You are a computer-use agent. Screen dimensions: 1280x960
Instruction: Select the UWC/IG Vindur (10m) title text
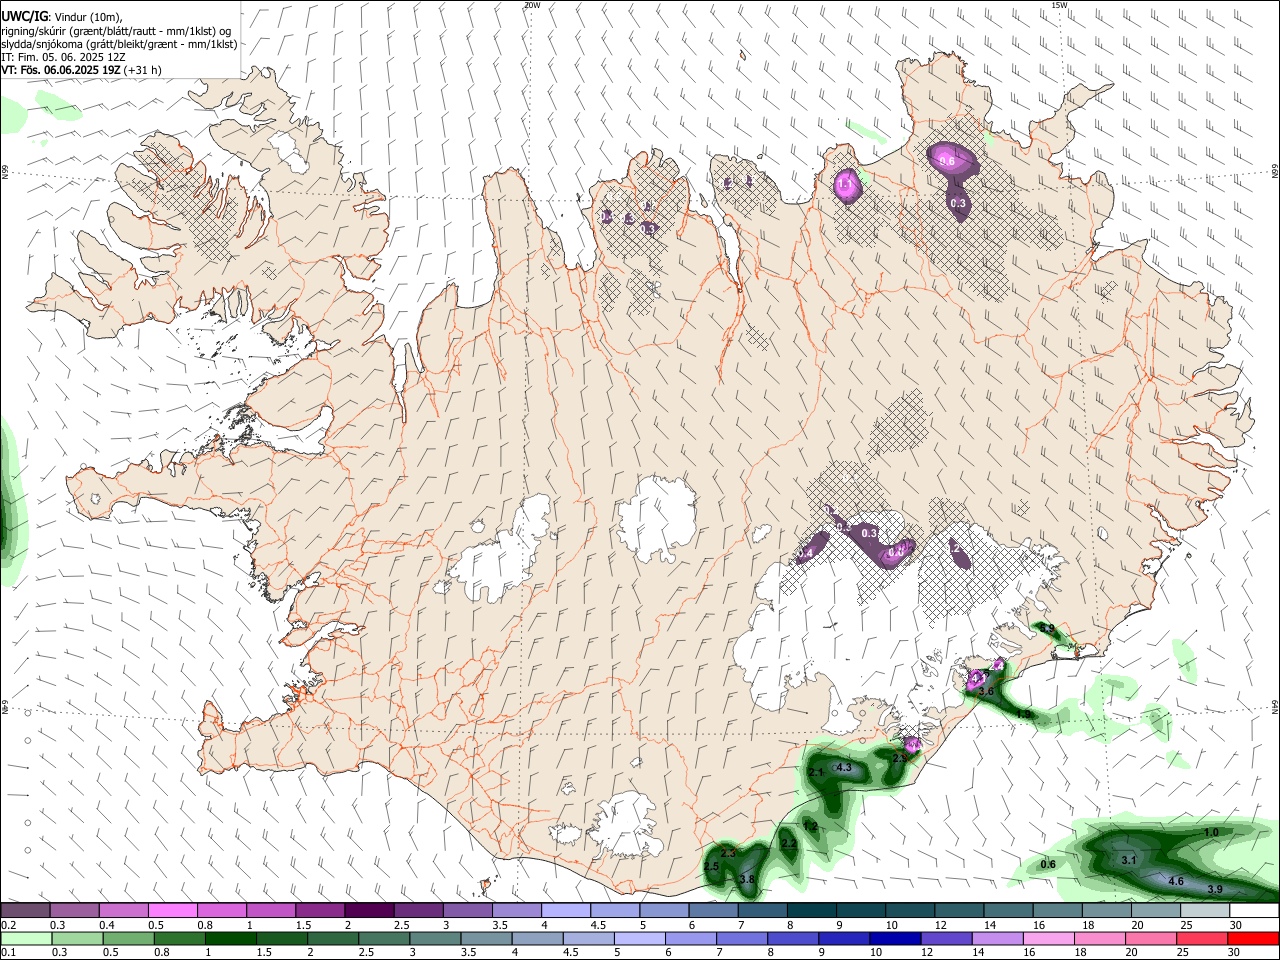tap(61, 16)
